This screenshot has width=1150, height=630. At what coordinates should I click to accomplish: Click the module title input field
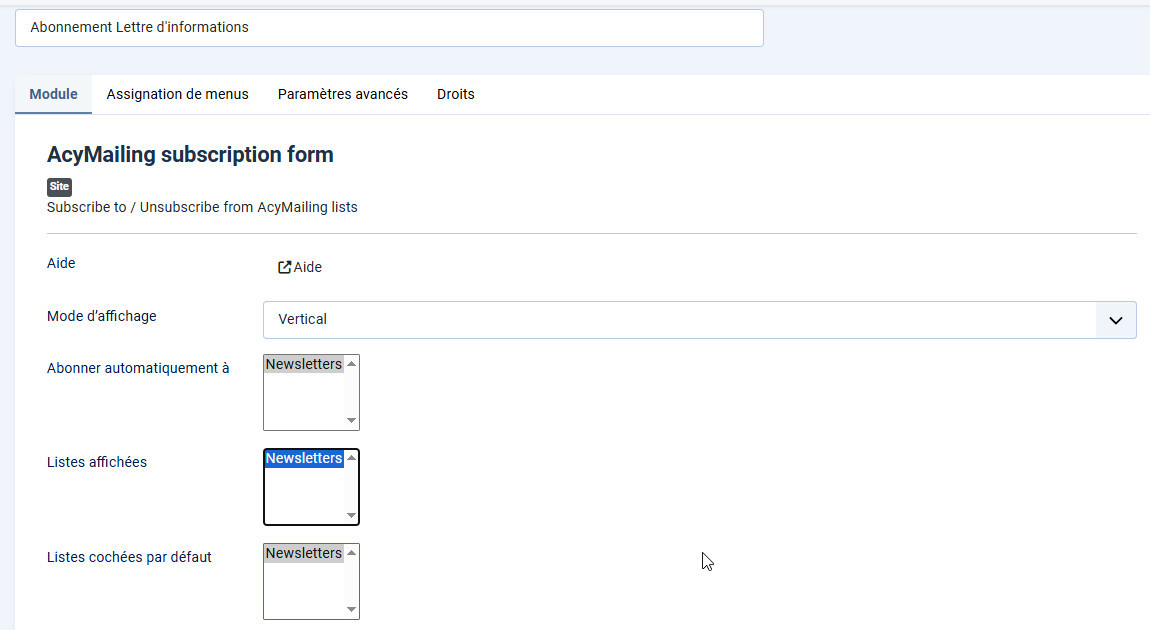click(389, 28)
